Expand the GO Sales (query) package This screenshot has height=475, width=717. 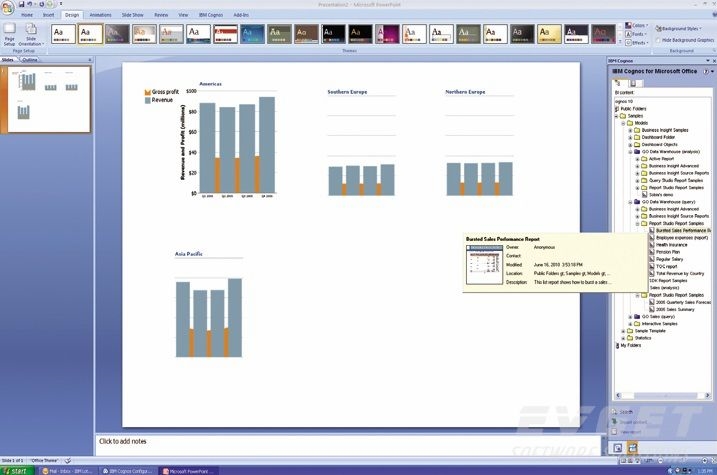[x=630, y=317]
